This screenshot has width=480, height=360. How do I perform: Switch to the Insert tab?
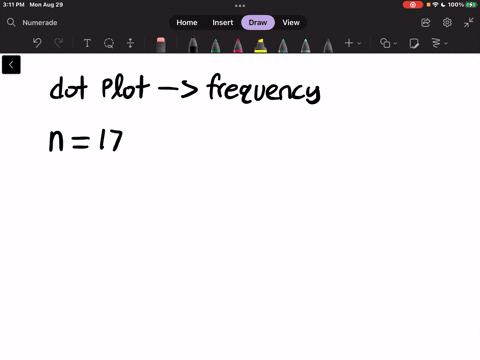pos(223,22)
